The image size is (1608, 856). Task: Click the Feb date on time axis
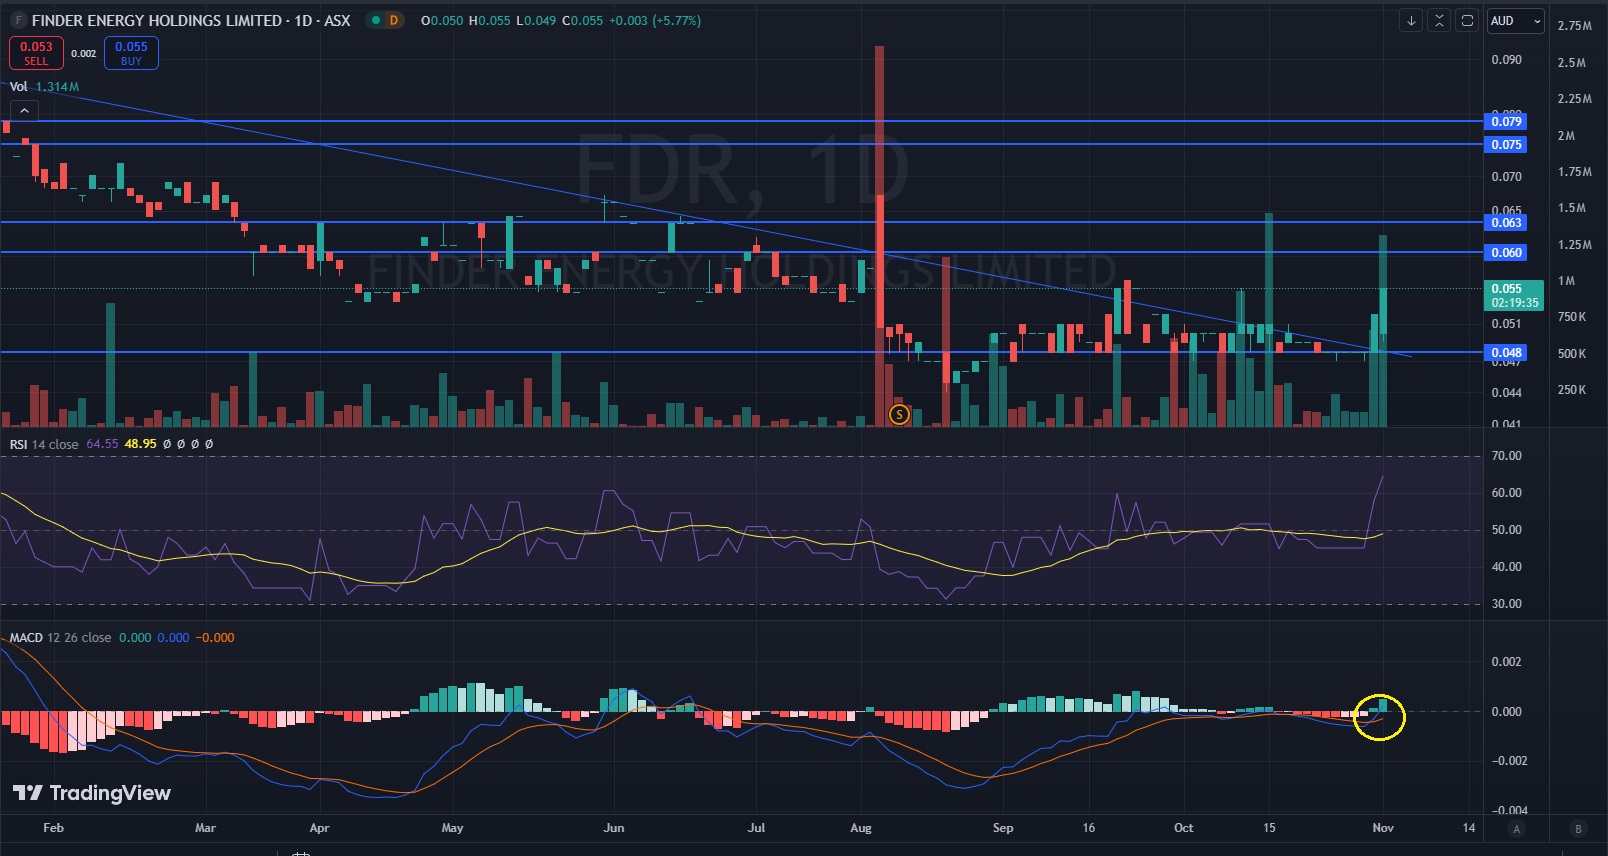tap(54, 828)
